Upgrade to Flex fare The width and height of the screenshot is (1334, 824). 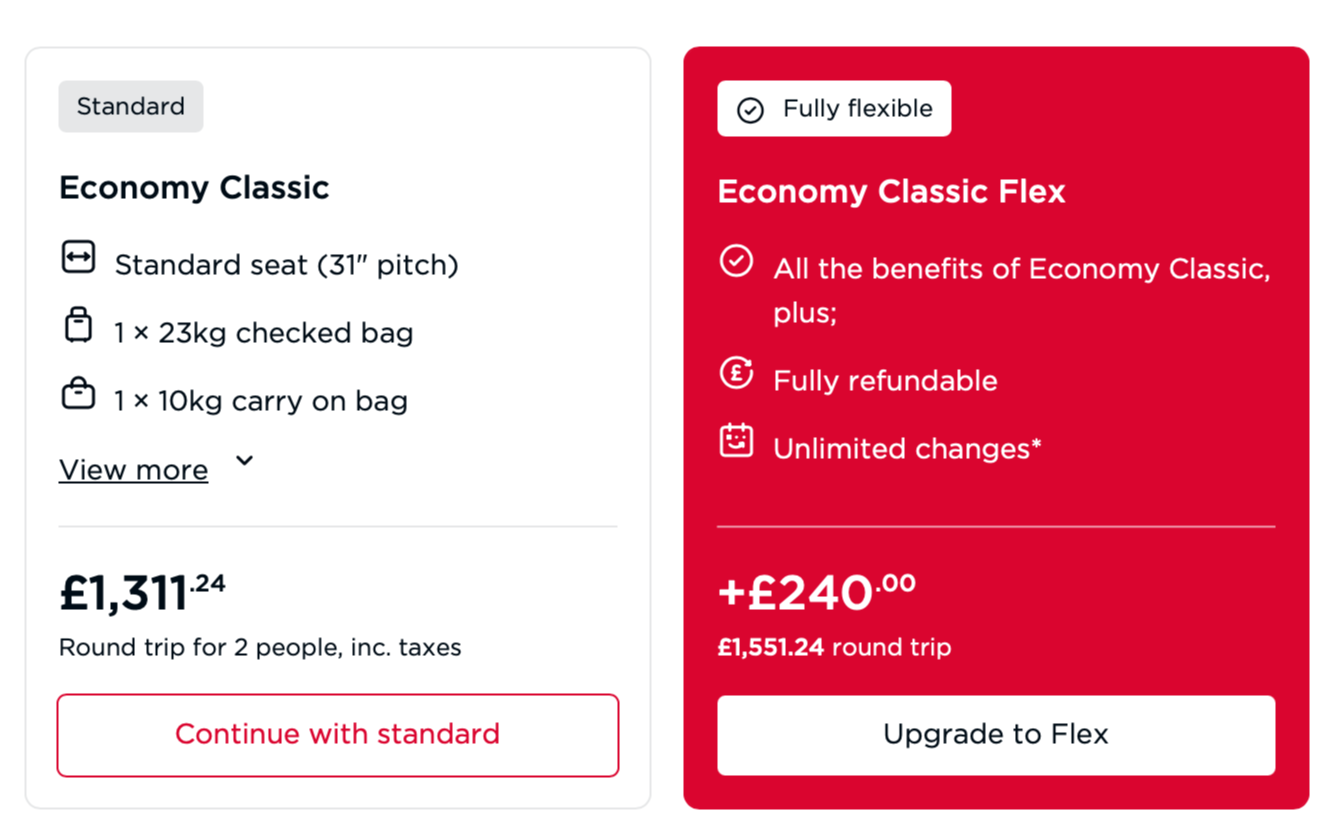click(996, 735)
